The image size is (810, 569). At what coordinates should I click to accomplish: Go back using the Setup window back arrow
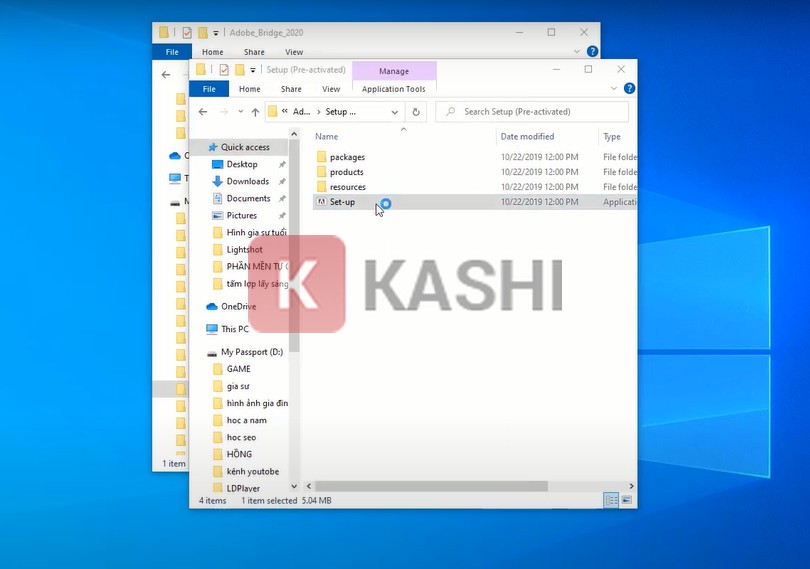[203, 112]
